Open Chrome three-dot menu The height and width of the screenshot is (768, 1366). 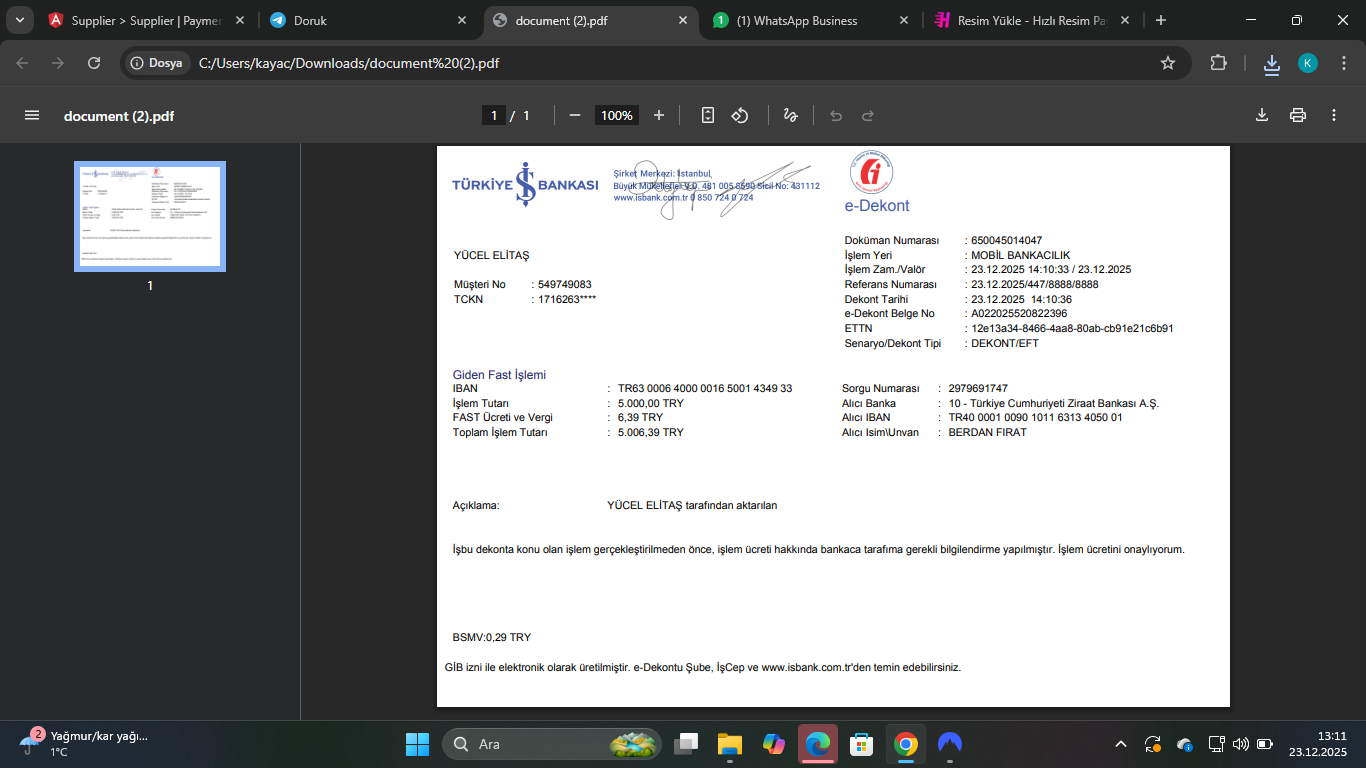click(x=1344, y=63)
